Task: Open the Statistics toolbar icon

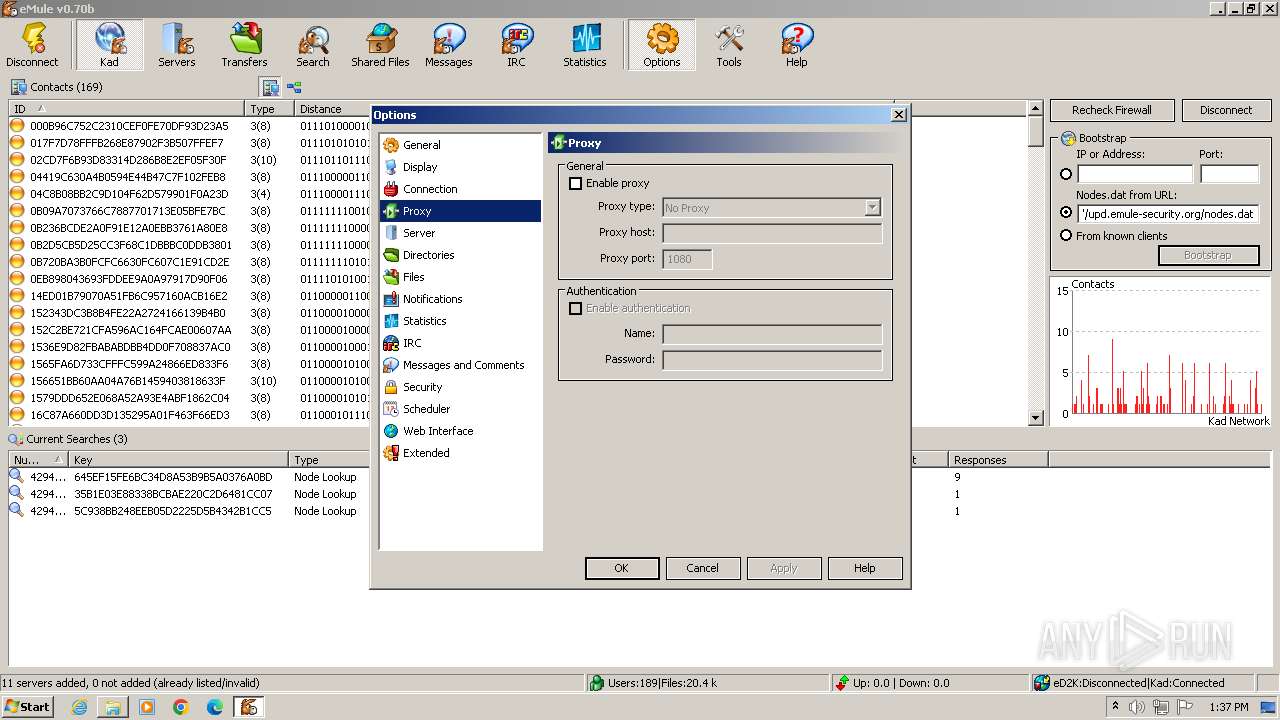Action: (x=585, y=45)
